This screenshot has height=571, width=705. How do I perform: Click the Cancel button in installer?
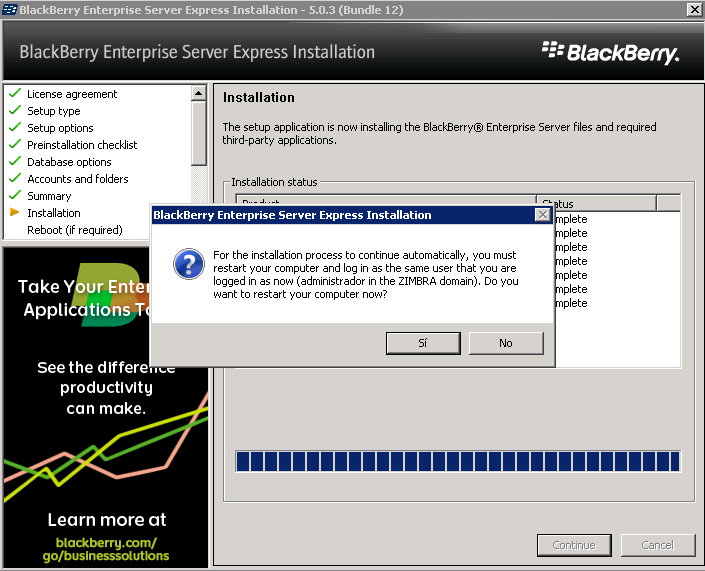tap(658, 545)
